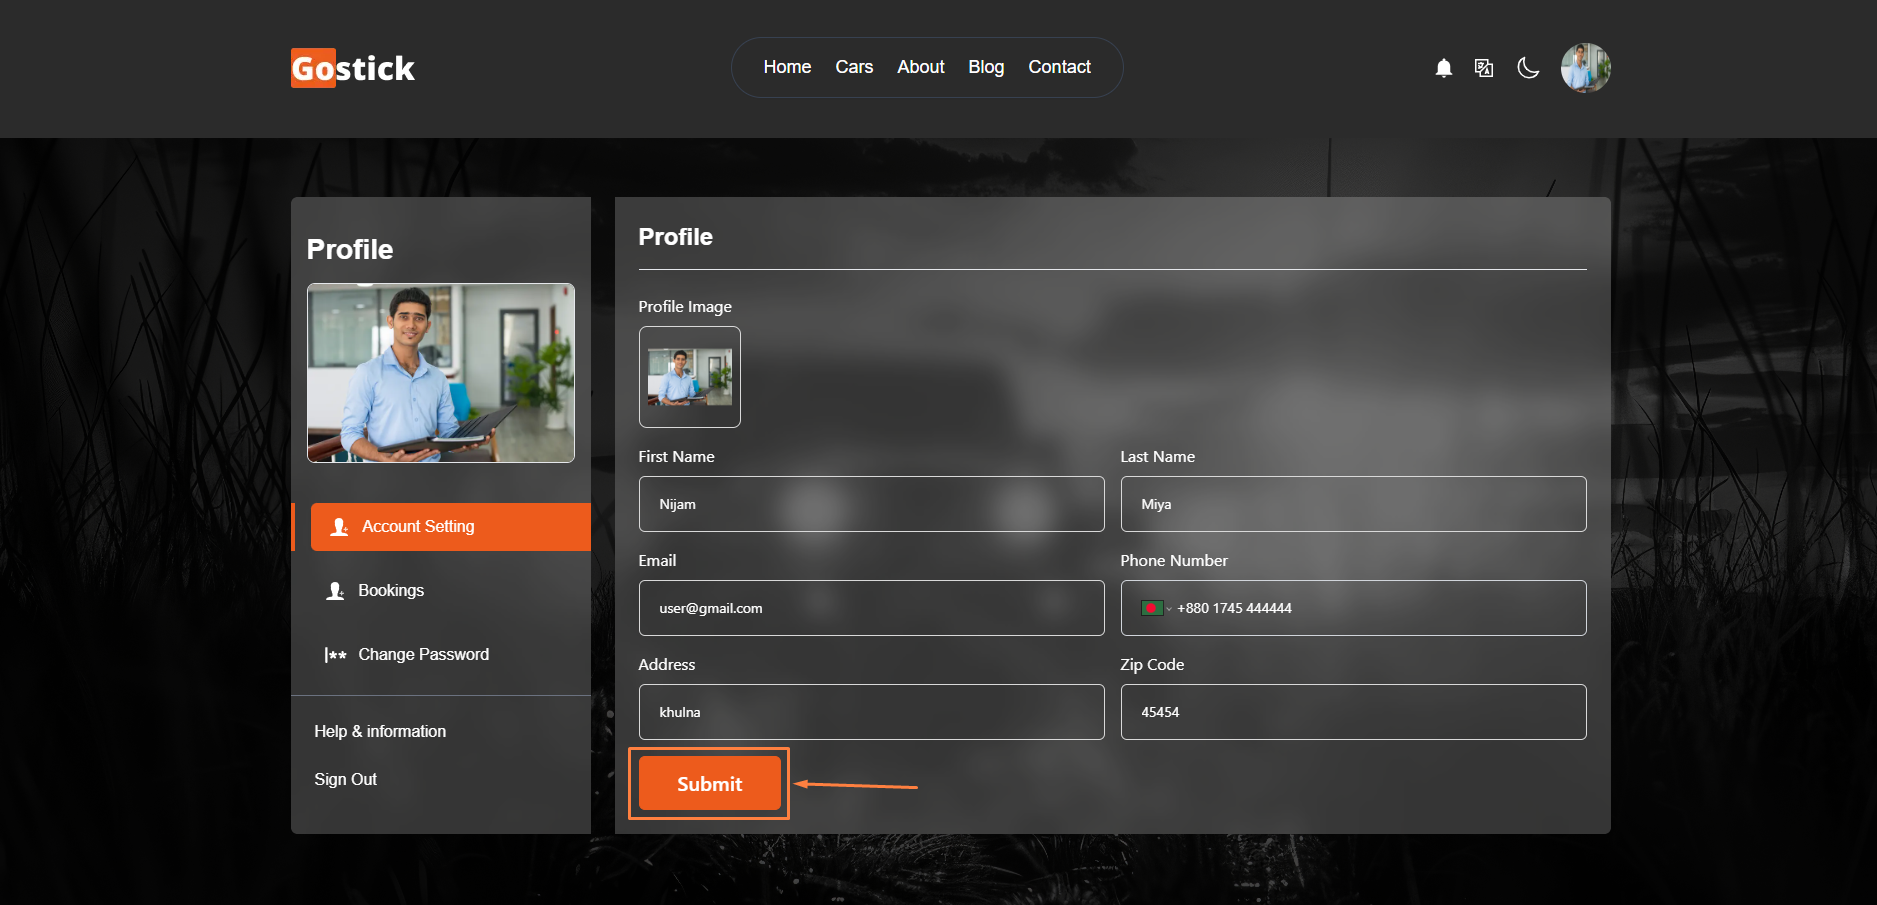Open the language translate icon

pos(1484,68)
